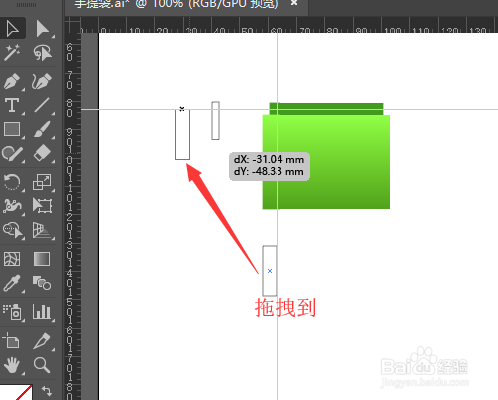
Task: Select the Rectangle tool
Action: 13,129
